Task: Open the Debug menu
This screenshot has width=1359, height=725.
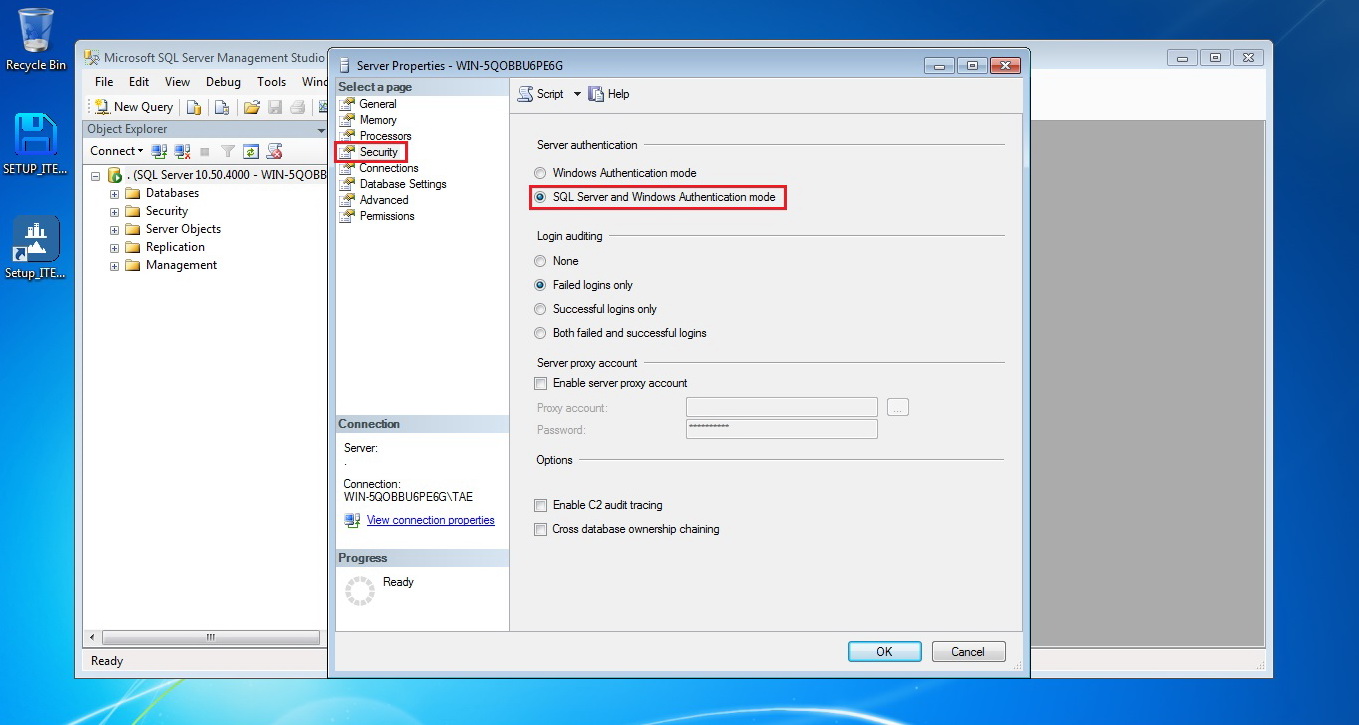Action: 224,82
